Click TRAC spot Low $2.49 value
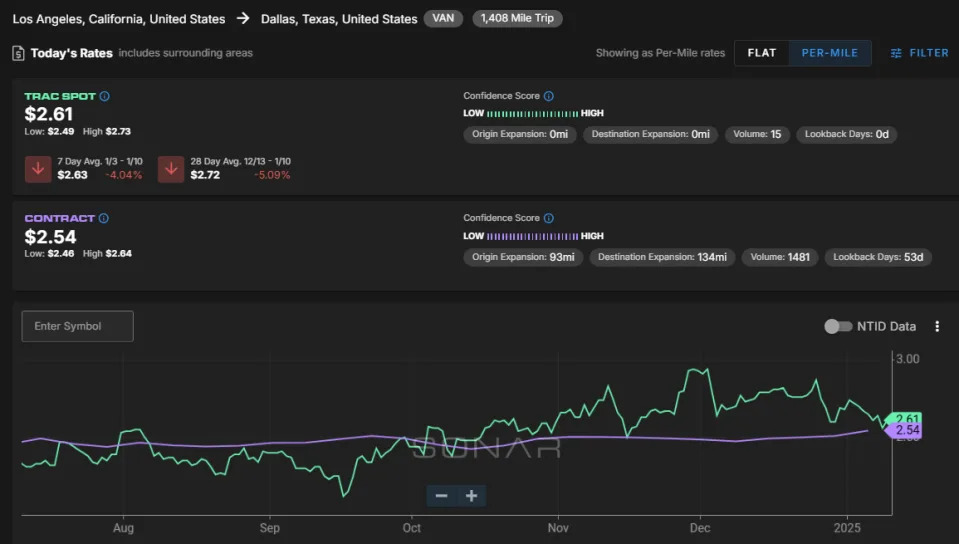Image resolution: width=959 pixels, height=544 pixels. tap(61, 132)
